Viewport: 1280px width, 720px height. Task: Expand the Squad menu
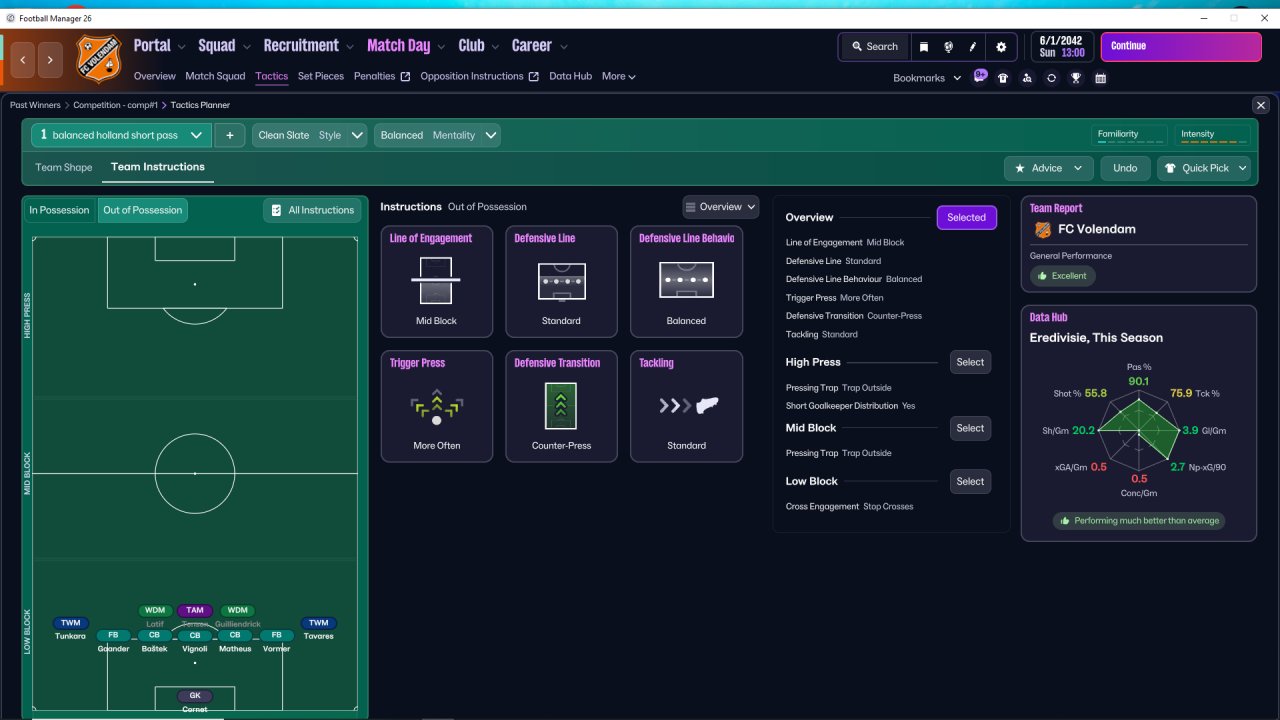[x=224, y=46]
